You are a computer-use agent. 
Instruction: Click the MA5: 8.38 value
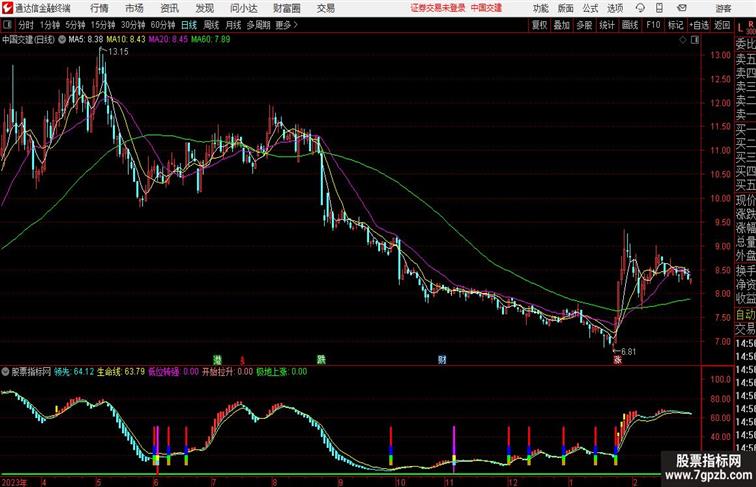tap(86, 40)
